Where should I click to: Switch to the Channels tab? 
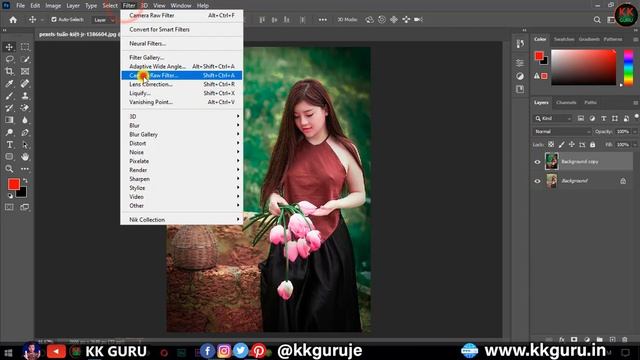(566, 102)
